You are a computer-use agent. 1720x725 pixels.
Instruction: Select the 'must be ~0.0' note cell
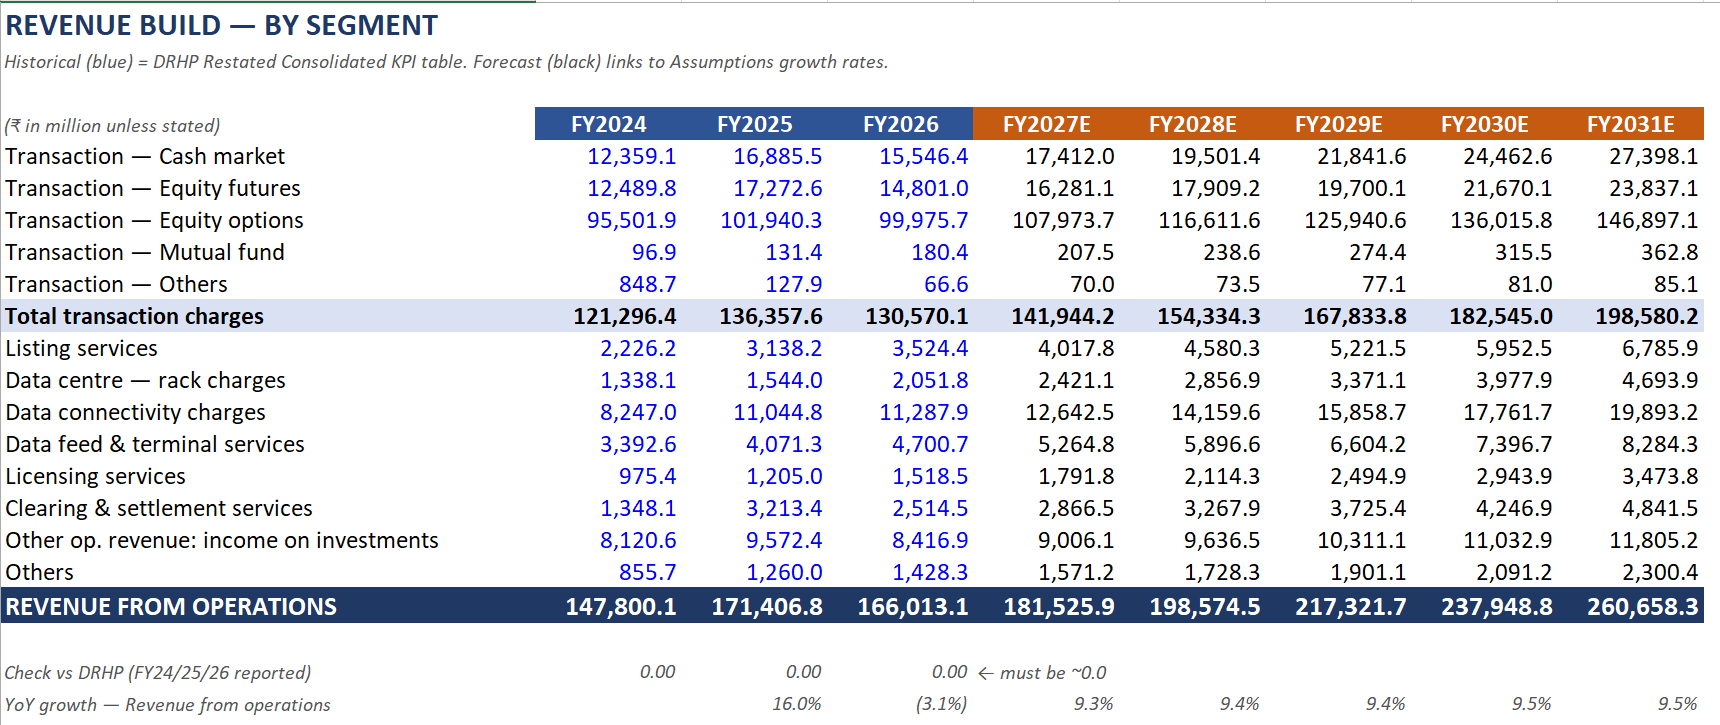(x=1042, y=672)
